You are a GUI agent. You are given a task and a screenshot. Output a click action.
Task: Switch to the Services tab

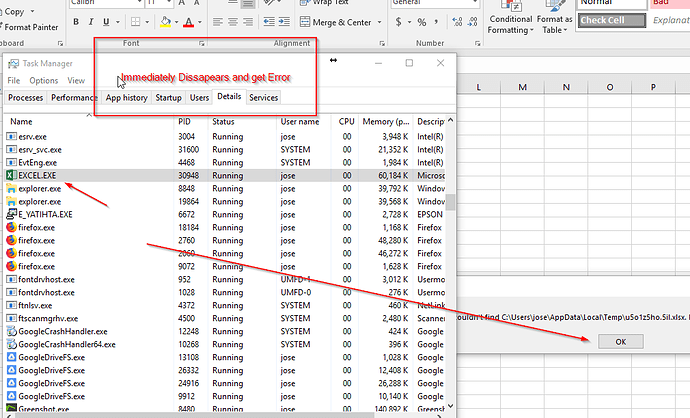click(264, 98)
